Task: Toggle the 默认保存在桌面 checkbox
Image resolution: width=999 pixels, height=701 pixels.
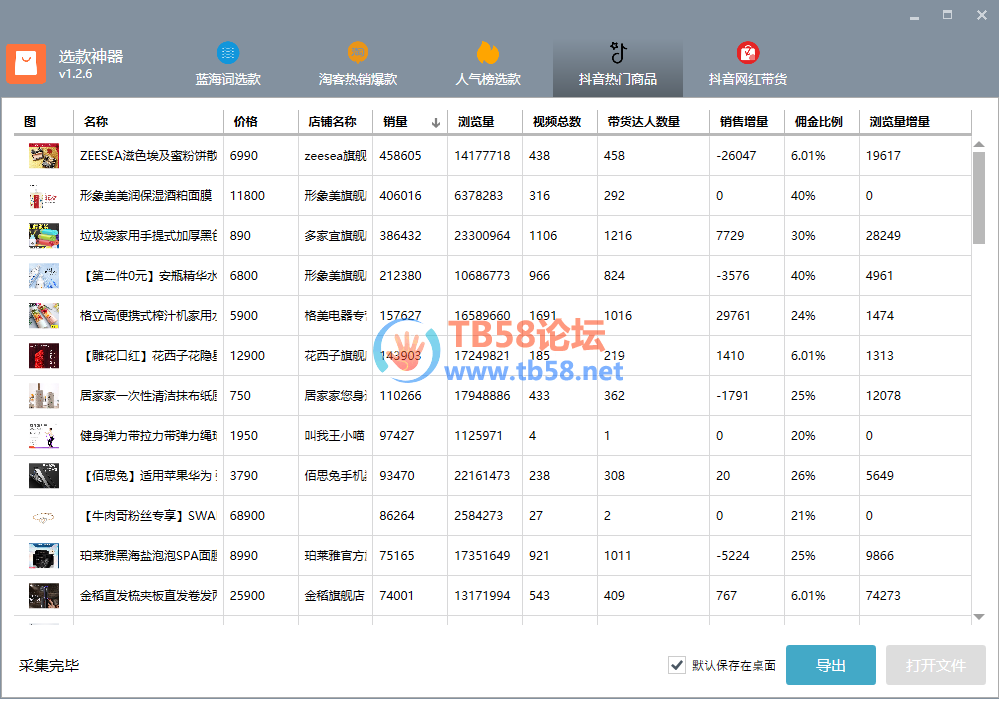Action: point(677,665)
